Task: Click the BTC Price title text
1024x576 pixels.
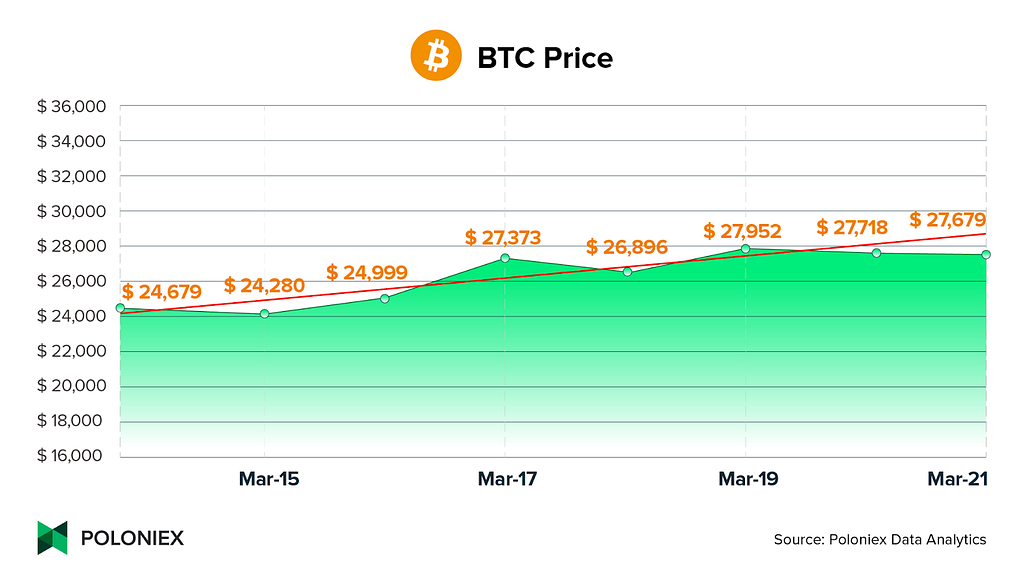Action: click(545, 58)
